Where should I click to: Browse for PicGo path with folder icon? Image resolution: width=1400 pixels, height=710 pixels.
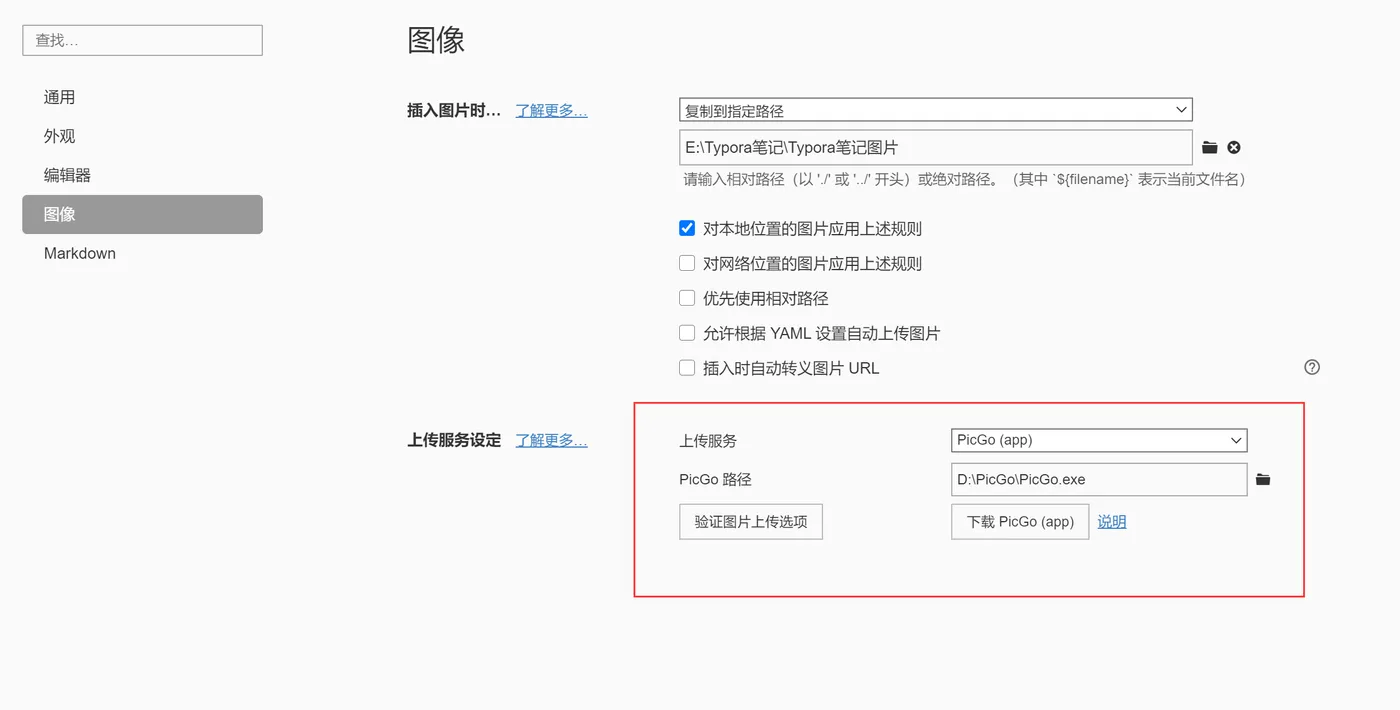pyautogui.click(x=1263, y=480)
